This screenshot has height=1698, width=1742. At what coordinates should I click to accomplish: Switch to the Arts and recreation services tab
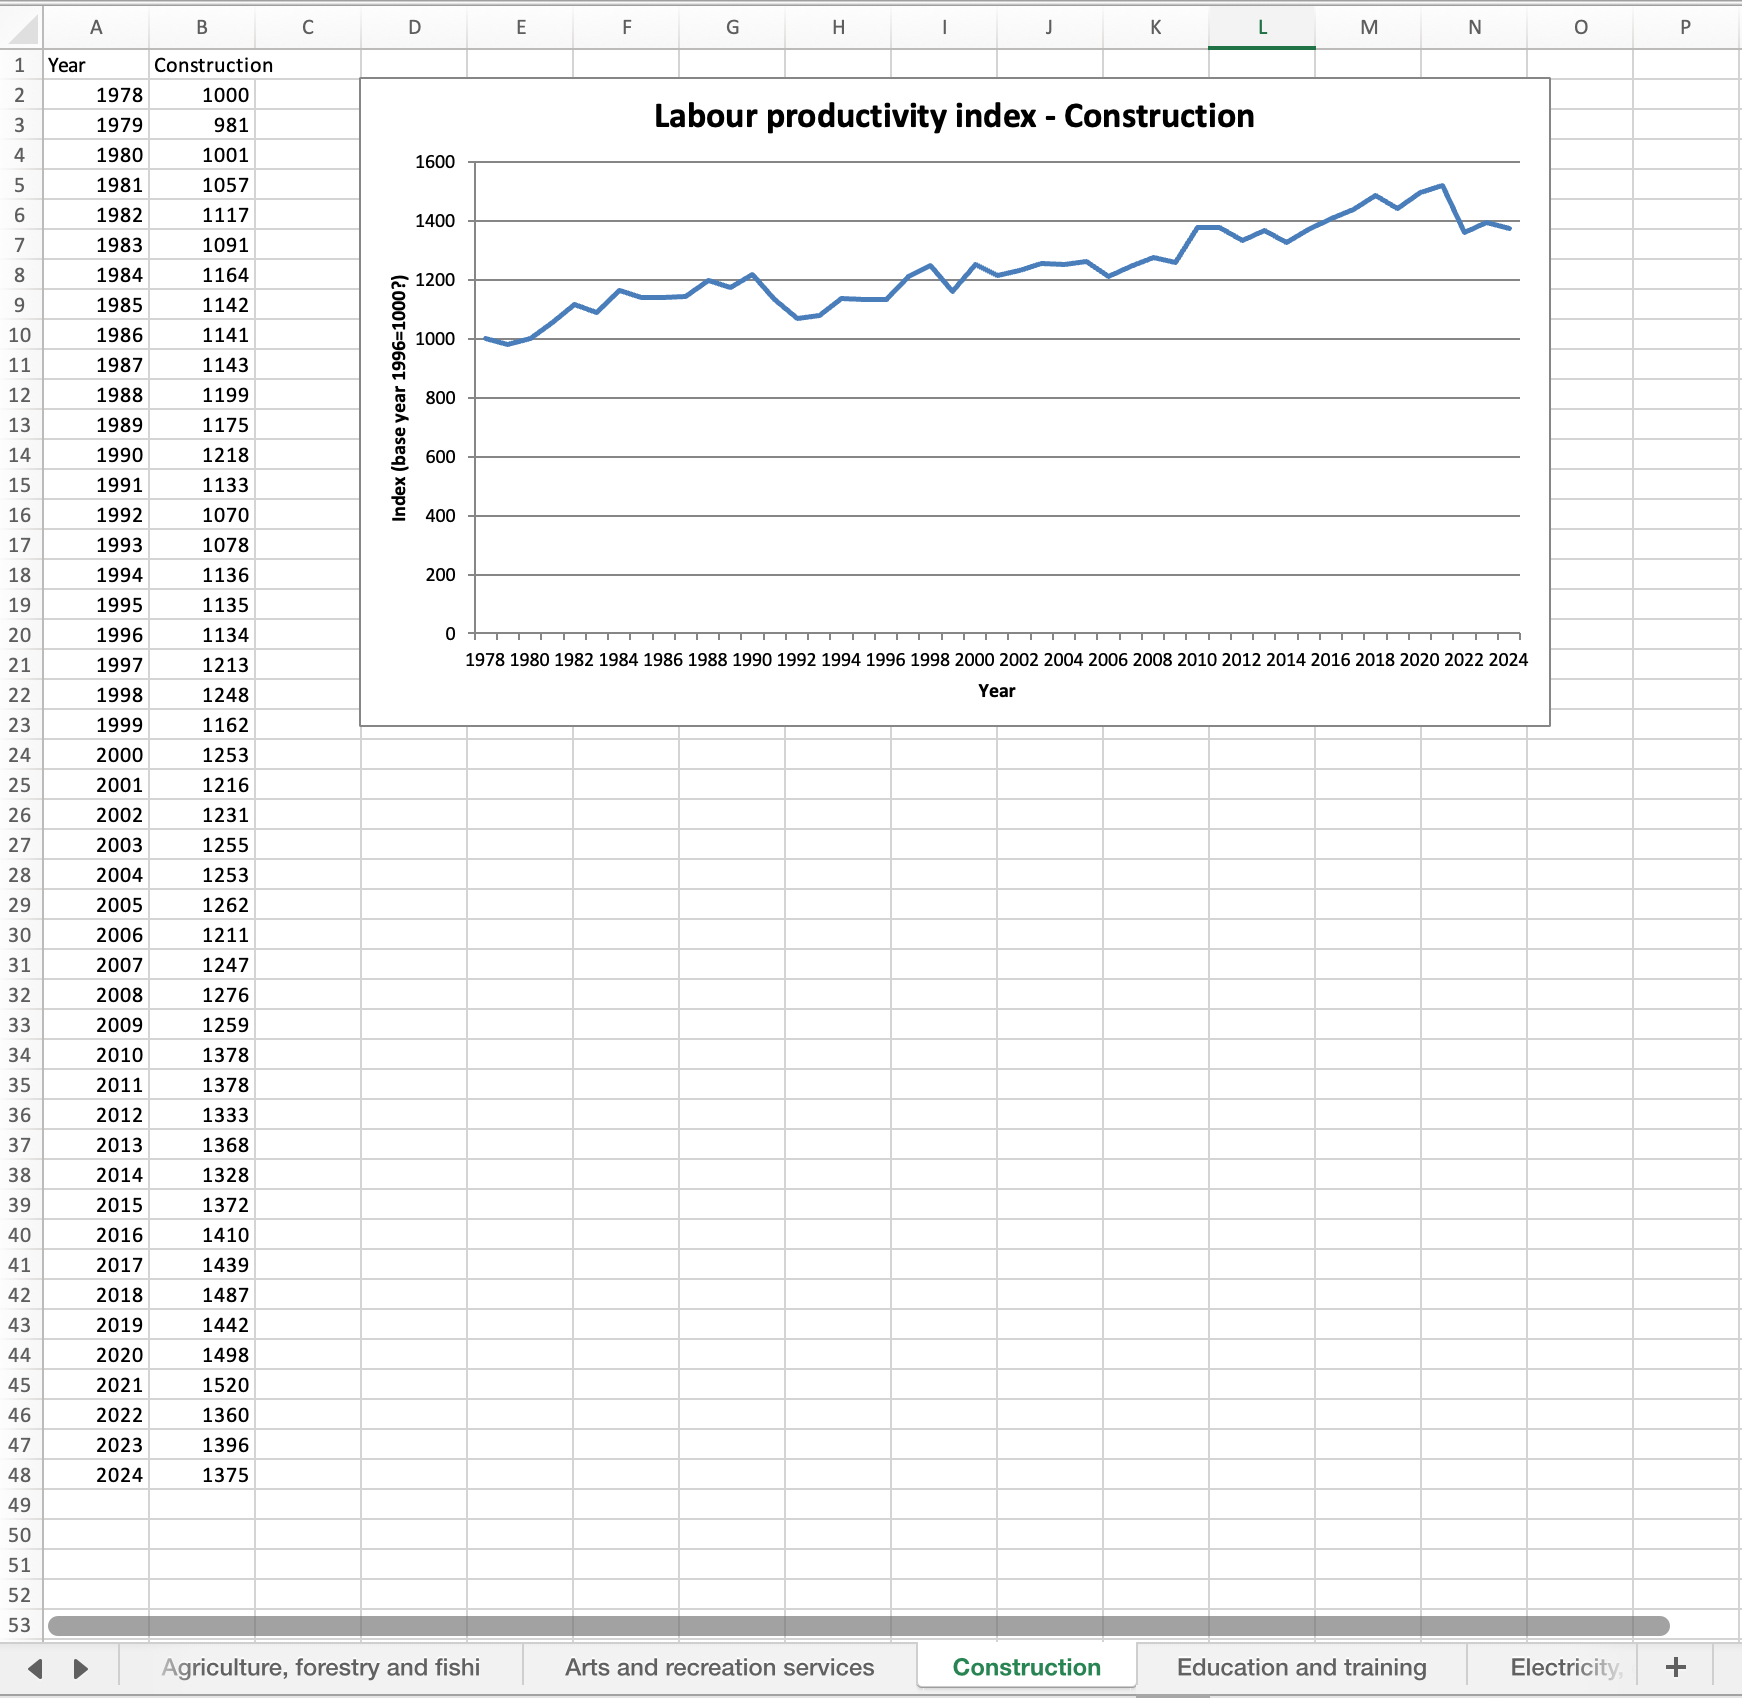[x=719, y=1667]
